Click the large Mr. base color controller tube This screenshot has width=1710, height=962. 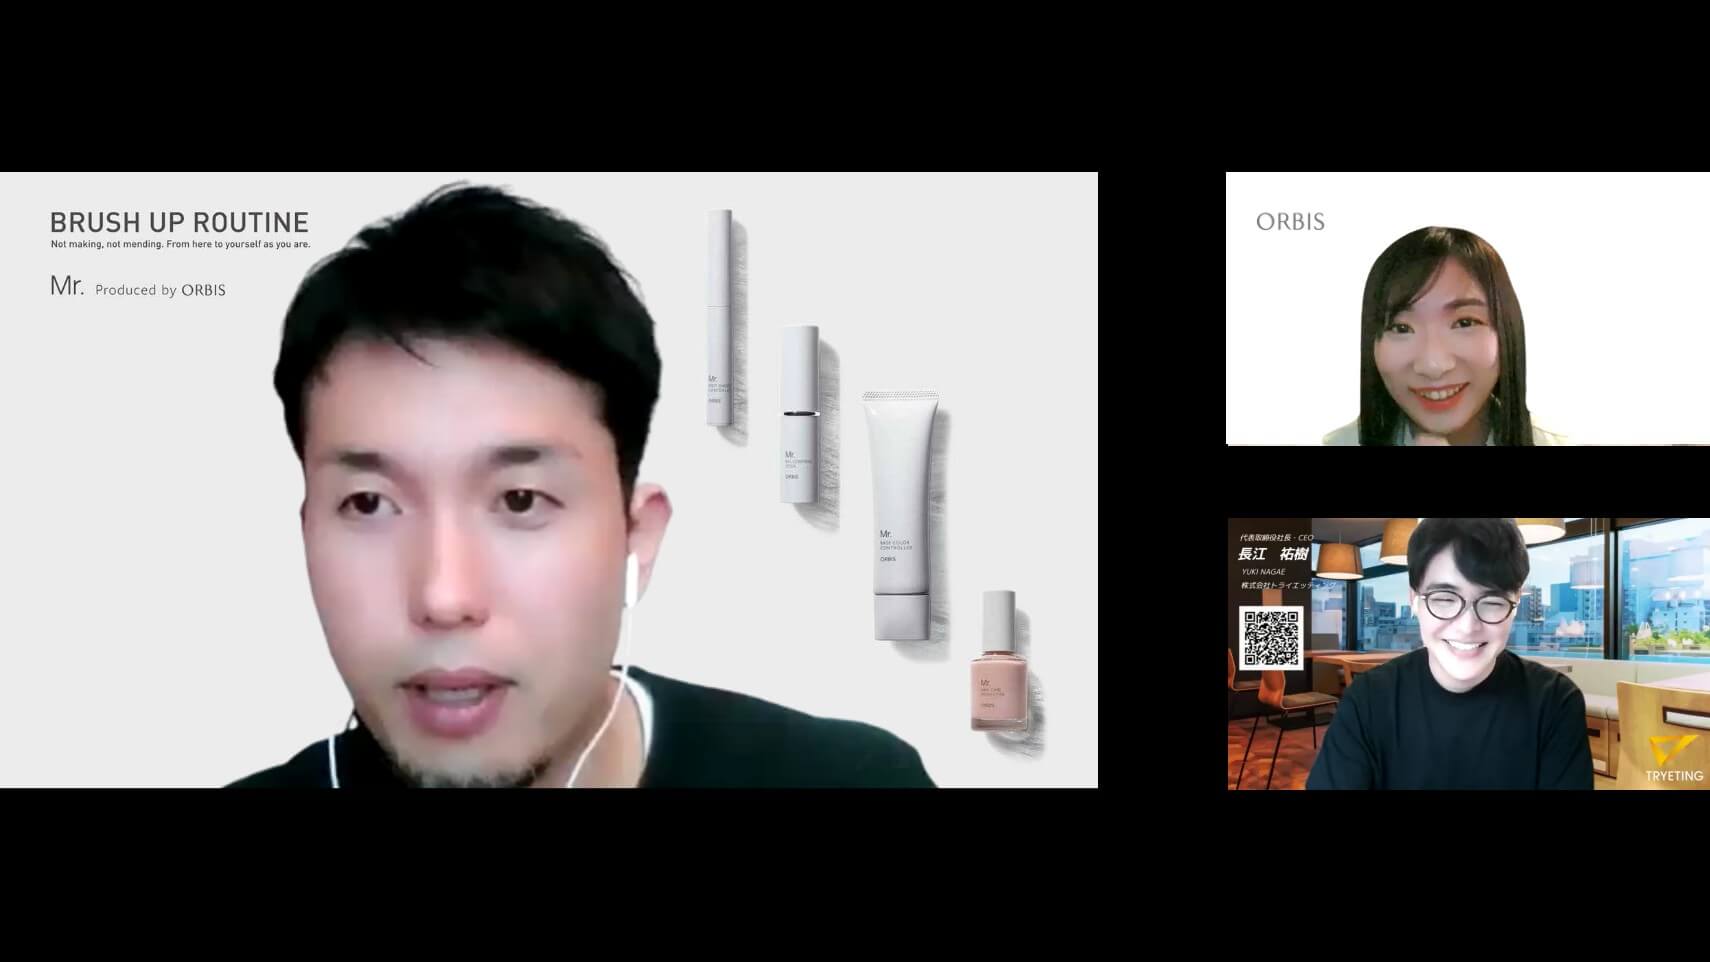tap(901, 516)
